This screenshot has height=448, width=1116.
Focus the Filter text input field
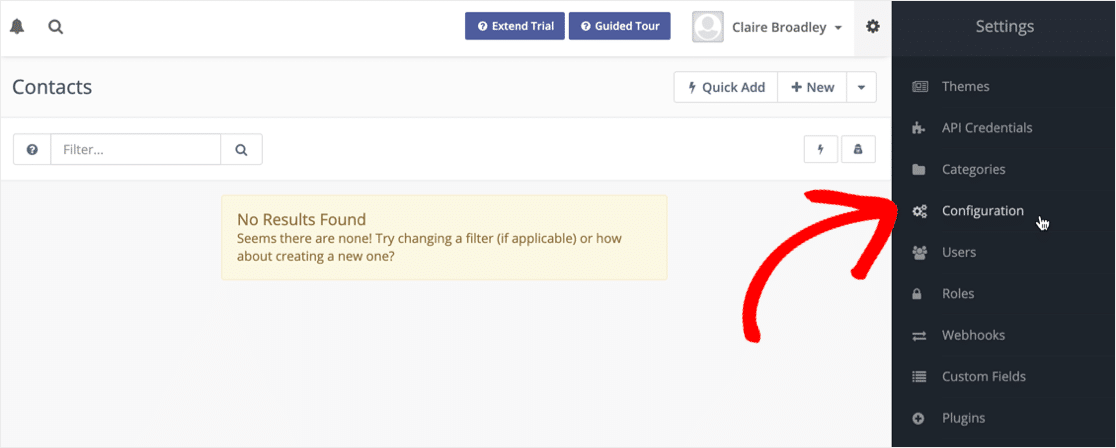(x=136, y=150)
